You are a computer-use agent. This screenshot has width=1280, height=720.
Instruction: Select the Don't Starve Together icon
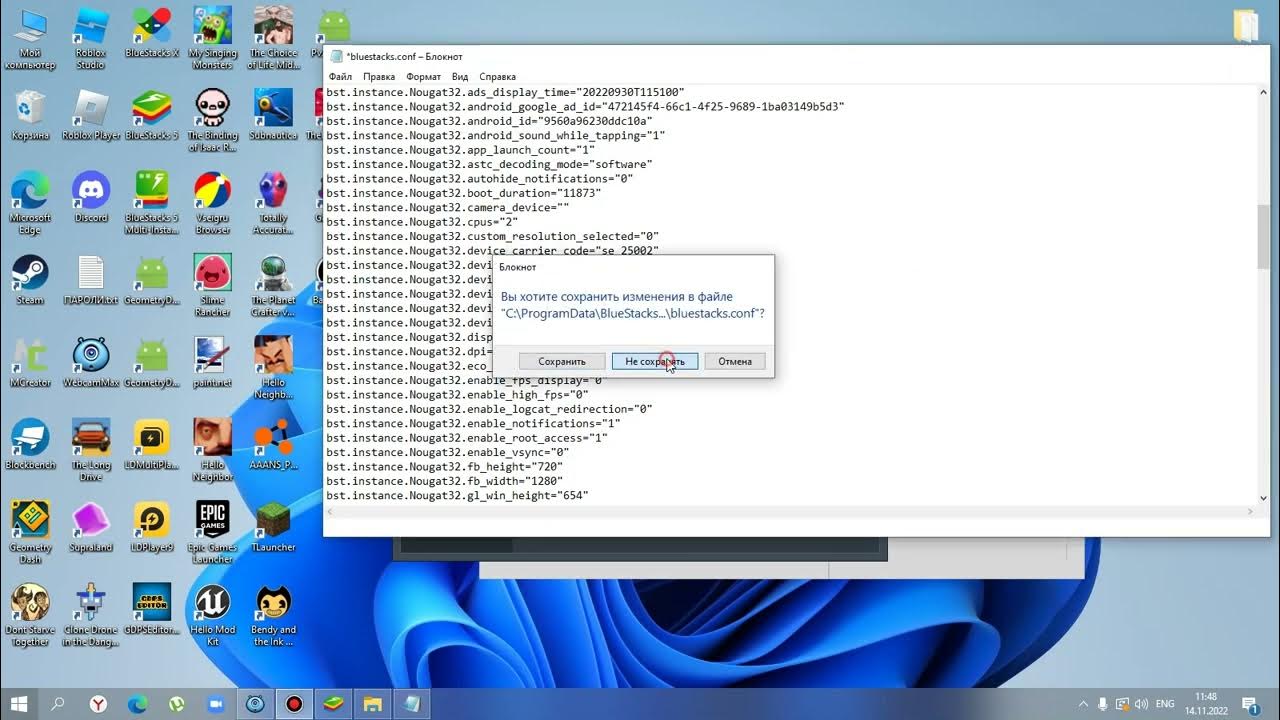click(30, 615)
